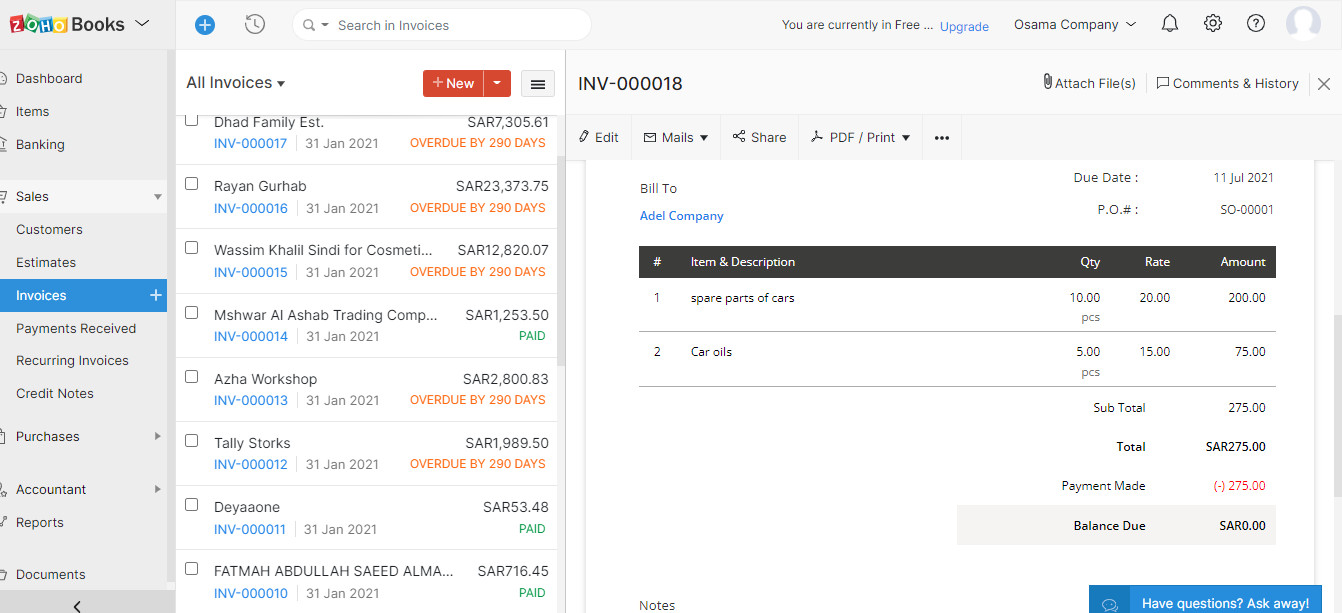Viewport: 1342px width, 613px height.
Task: Go to Customers
Action: [x=49, y=230]
